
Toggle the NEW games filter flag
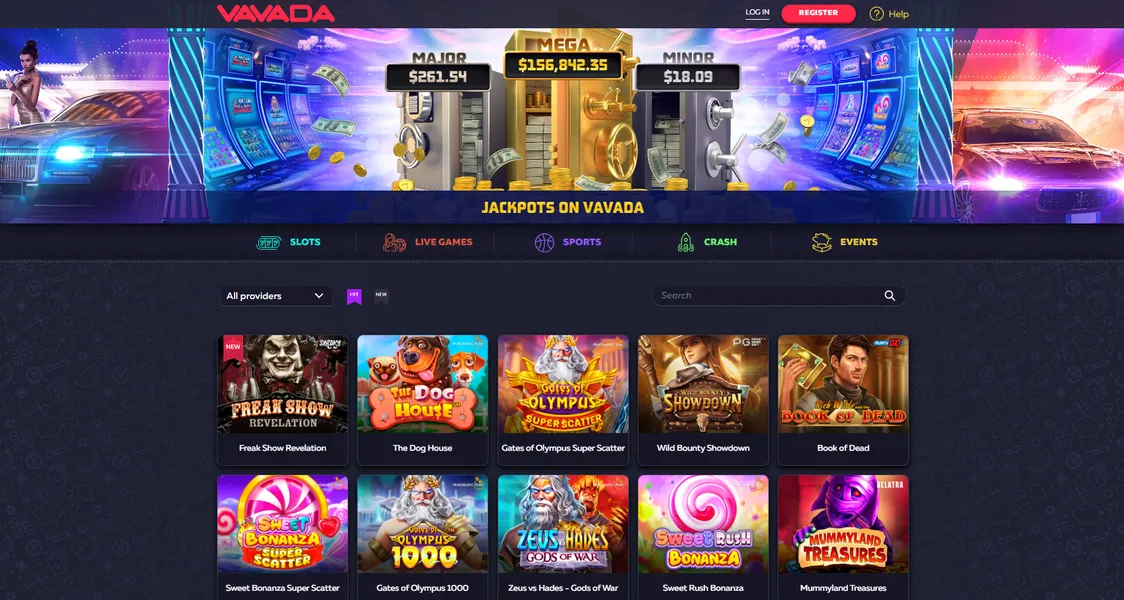coord(381,296)
